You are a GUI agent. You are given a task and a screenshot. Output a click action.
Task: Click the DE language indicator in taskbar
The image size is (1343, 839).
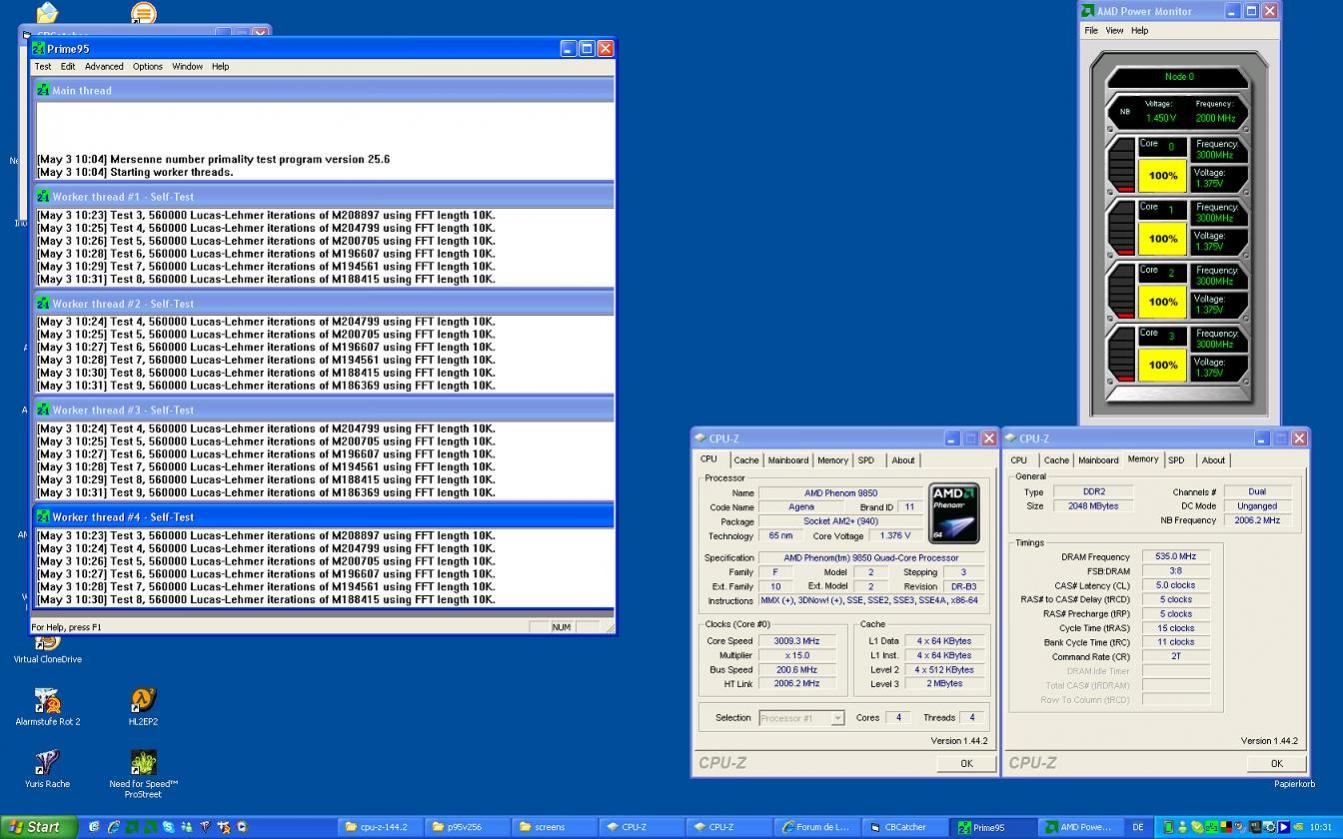coord(1138,827)
